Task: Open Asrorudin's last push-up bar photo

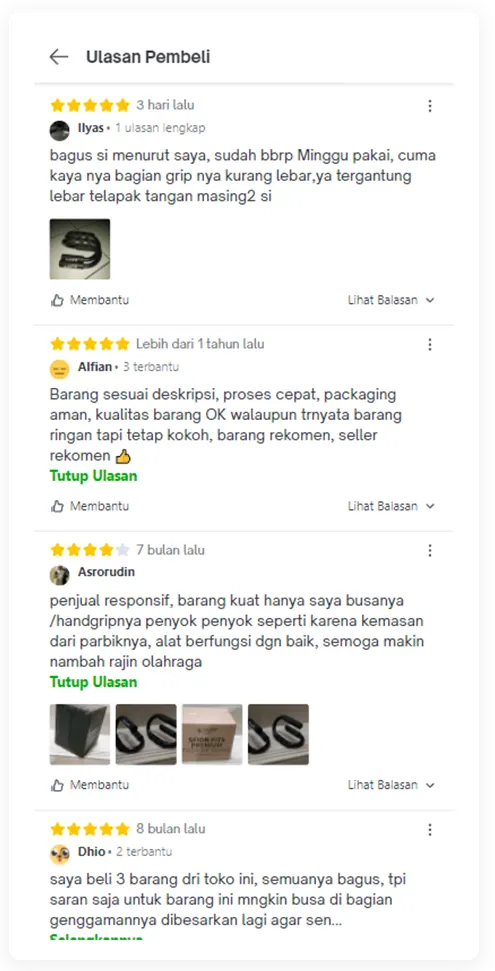Action: click(x=278, y=734)
